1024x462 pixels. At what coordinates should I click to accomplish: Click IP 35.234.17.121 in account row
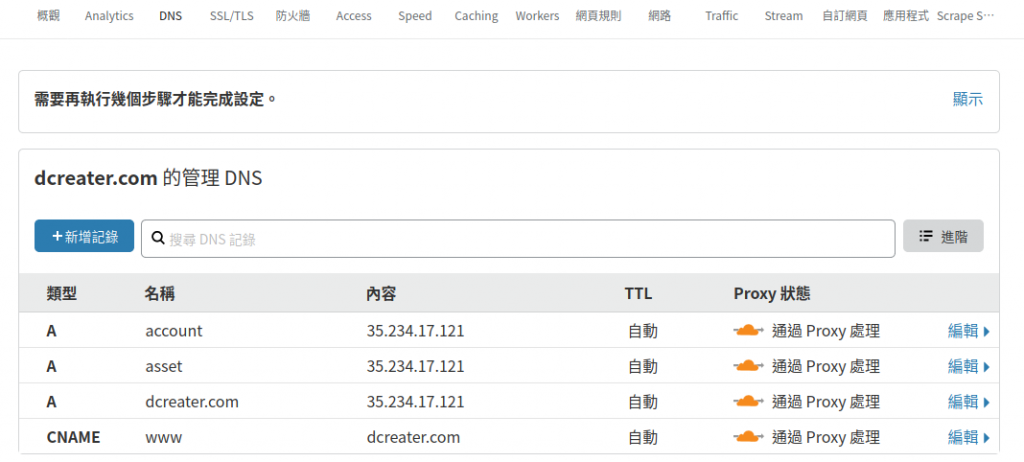coord(415,331)
